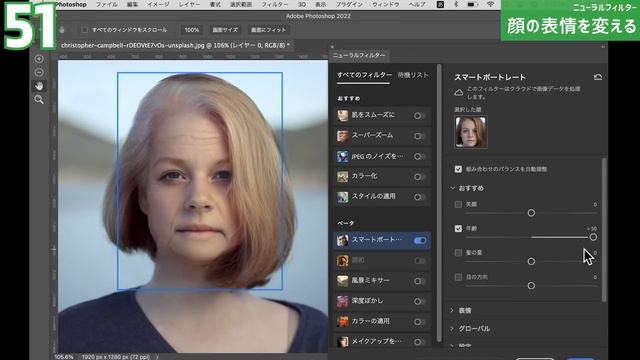Open the レイヤー menu

189,4
